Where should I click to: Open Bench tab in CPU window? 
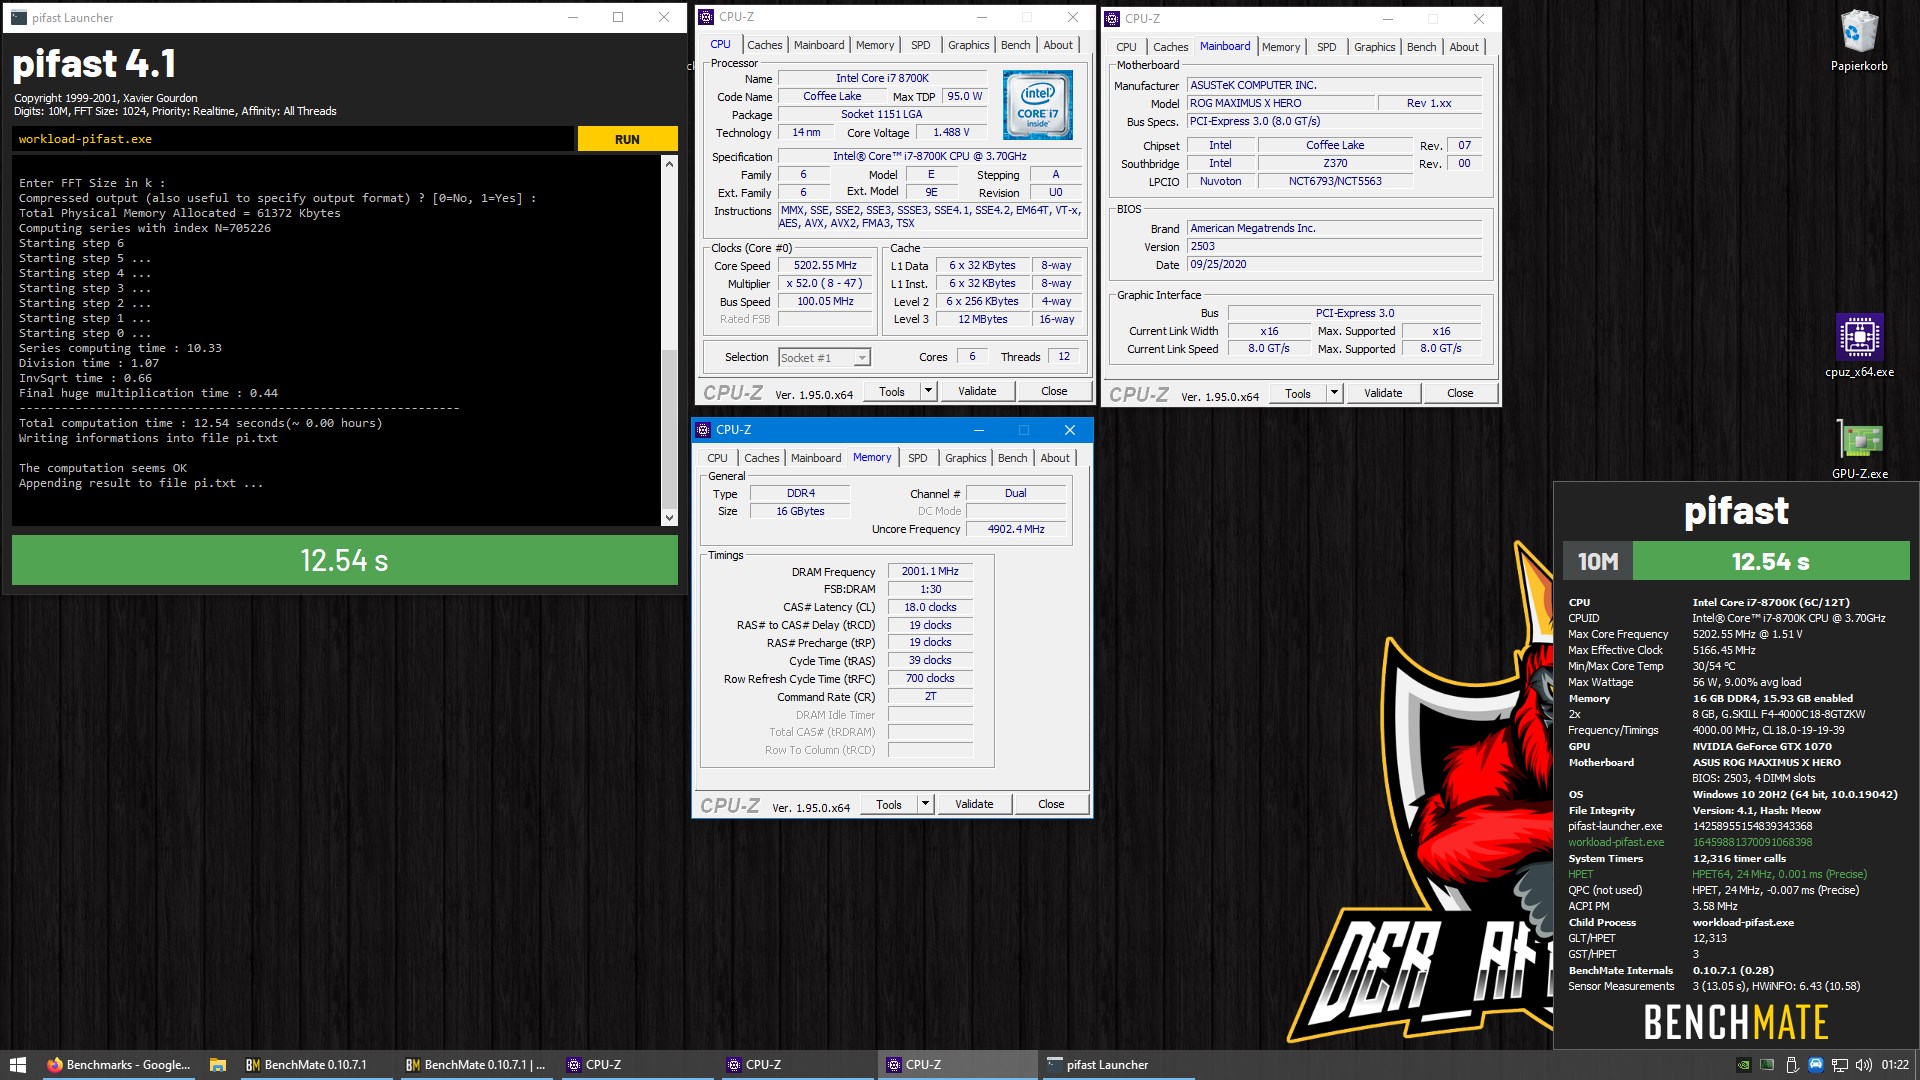1015,45
